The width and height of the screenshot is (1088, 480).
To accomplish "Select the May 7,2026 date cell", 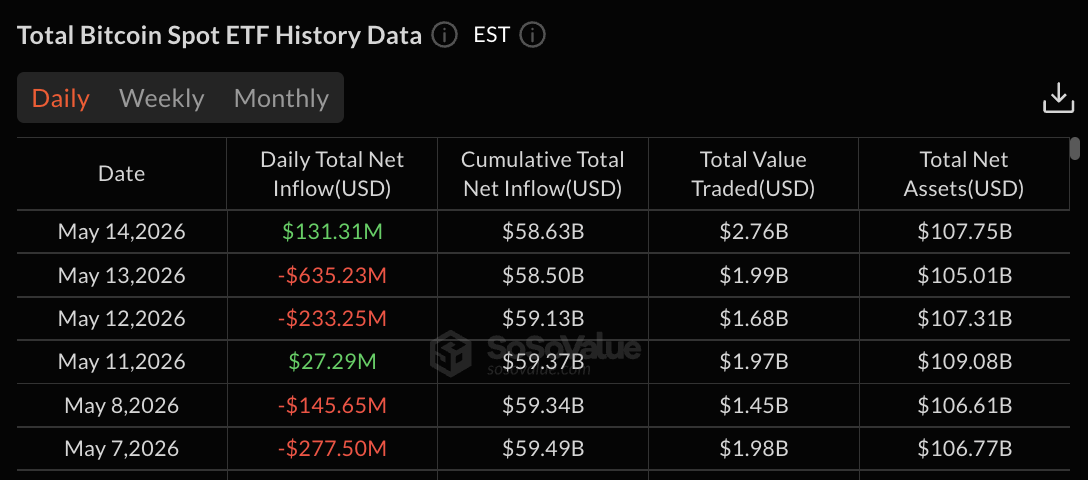I will point(122,448).
